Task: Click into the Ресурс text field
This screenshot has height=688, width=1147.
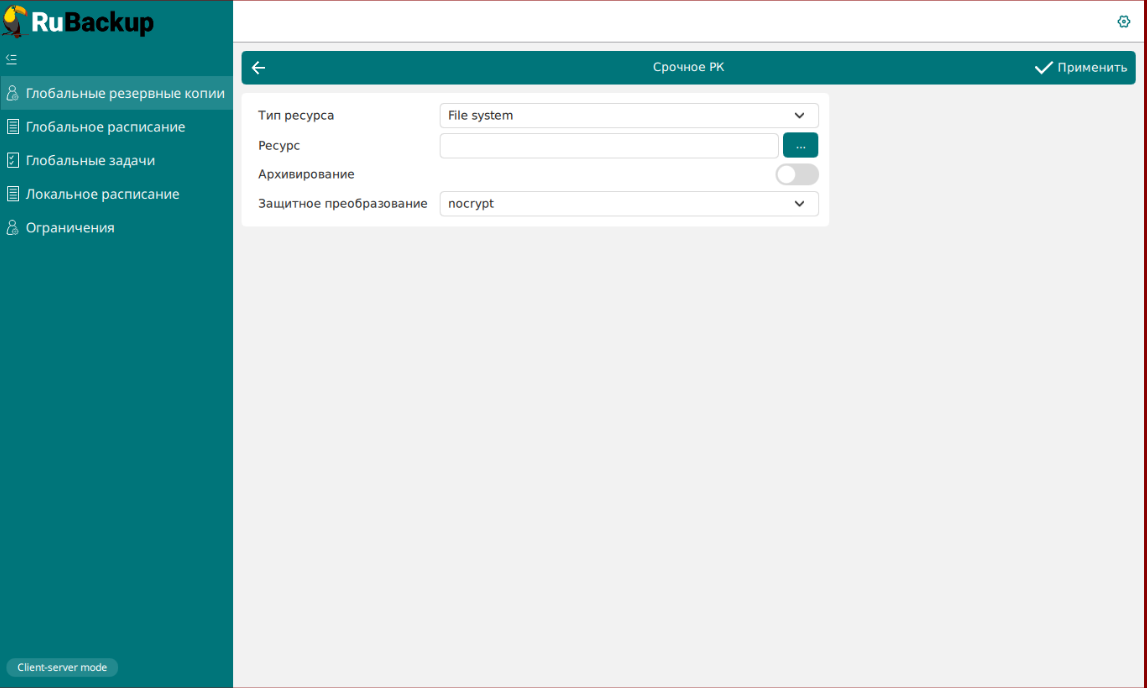Action: 608,146
